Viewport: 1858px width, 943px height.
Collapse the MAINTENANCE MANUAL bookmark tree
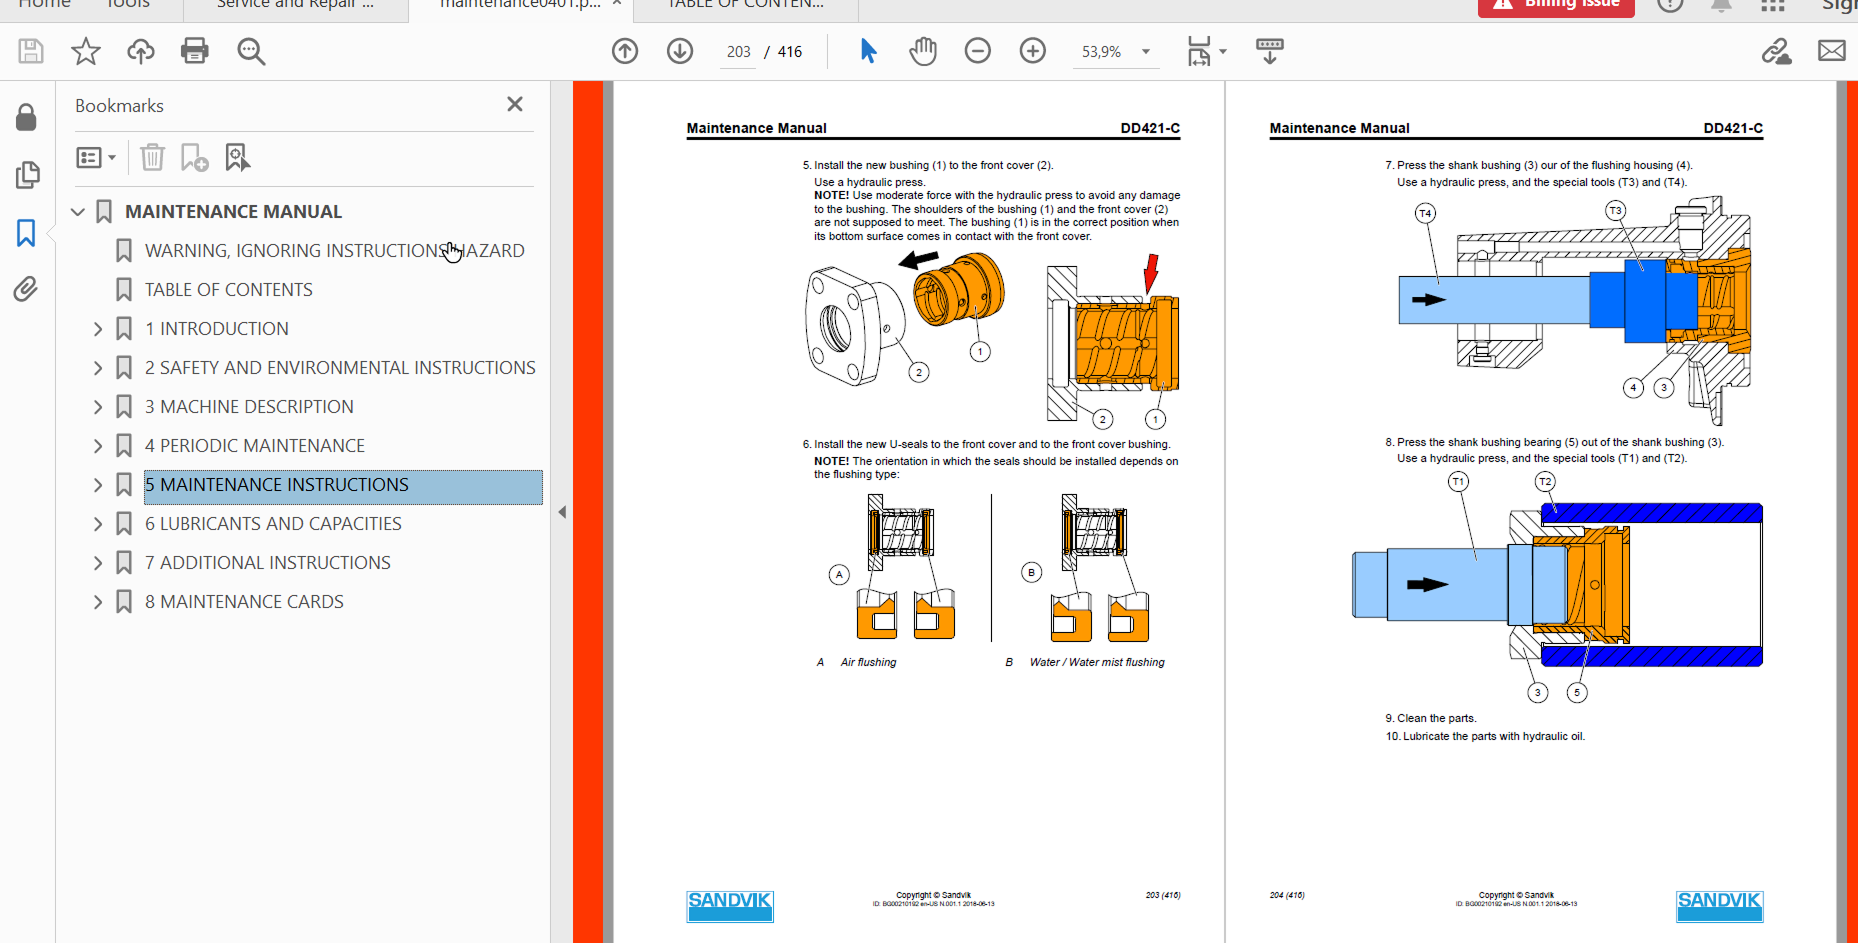pos(78,212)
